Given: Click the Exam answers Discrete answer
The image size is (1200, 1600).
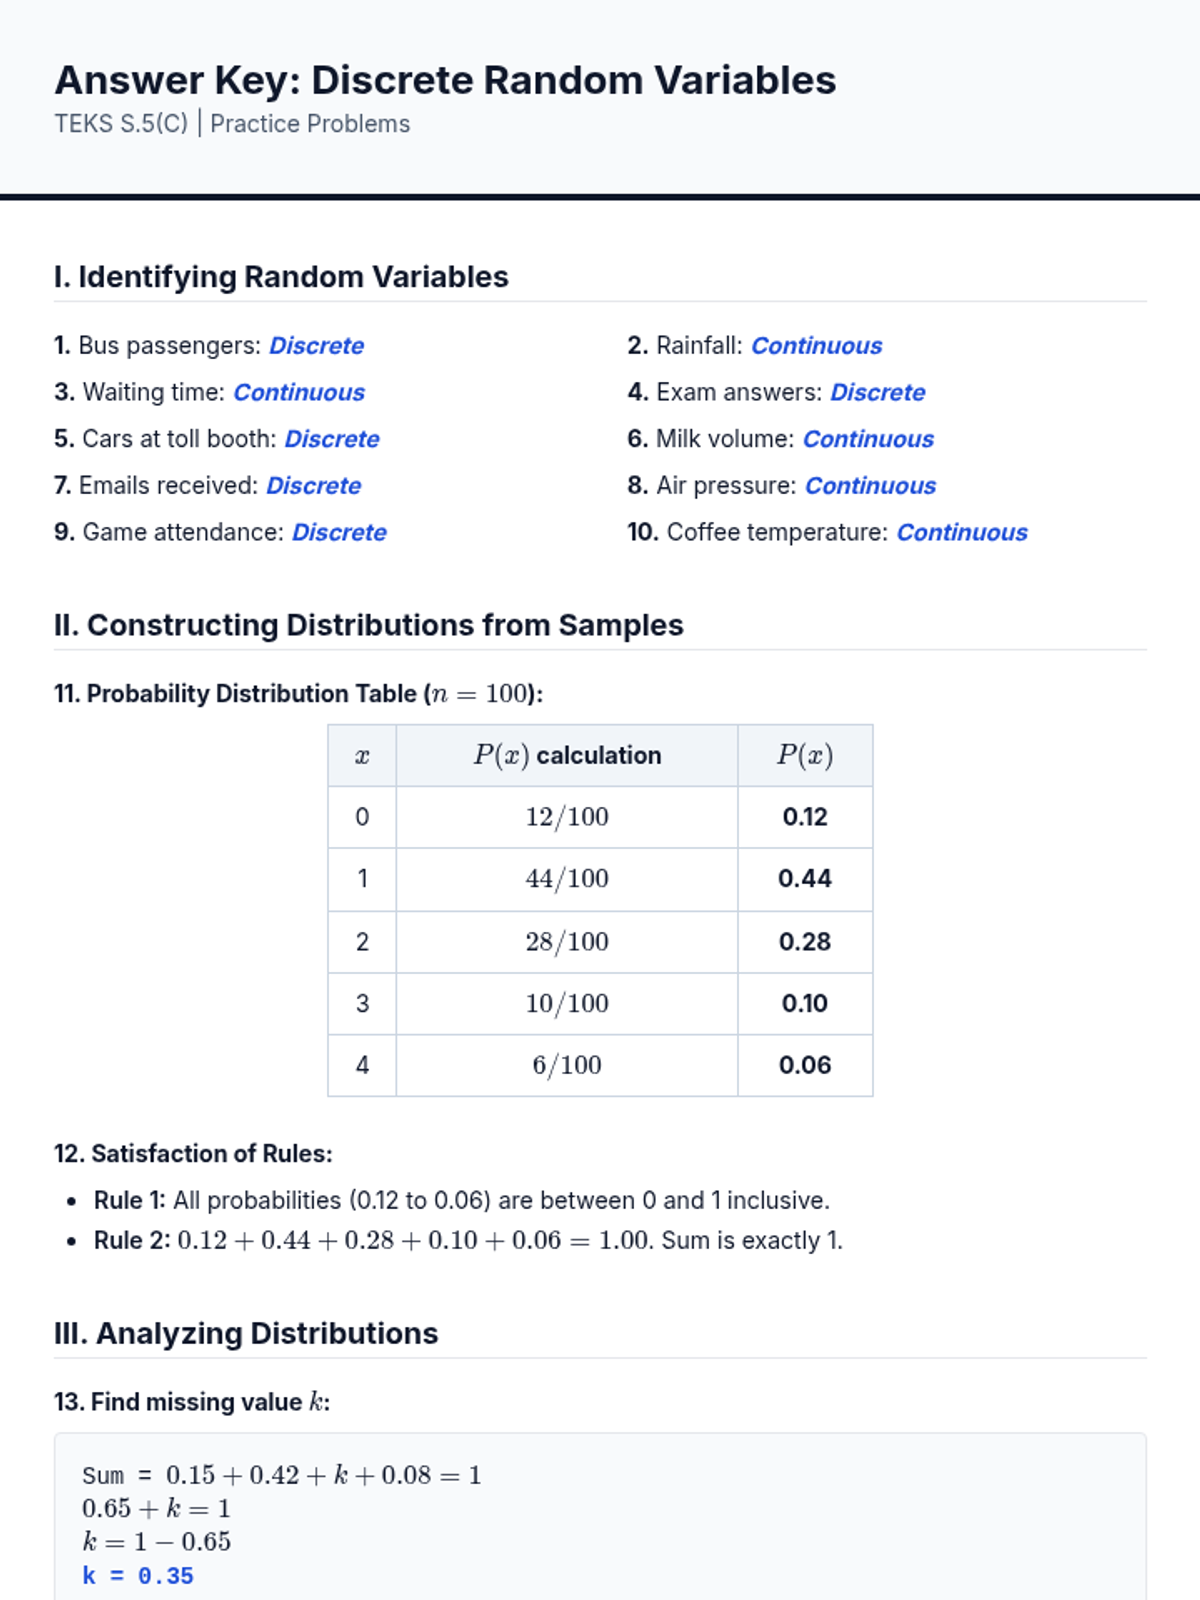Looking at the screenshot, I should tap(877, 392).
